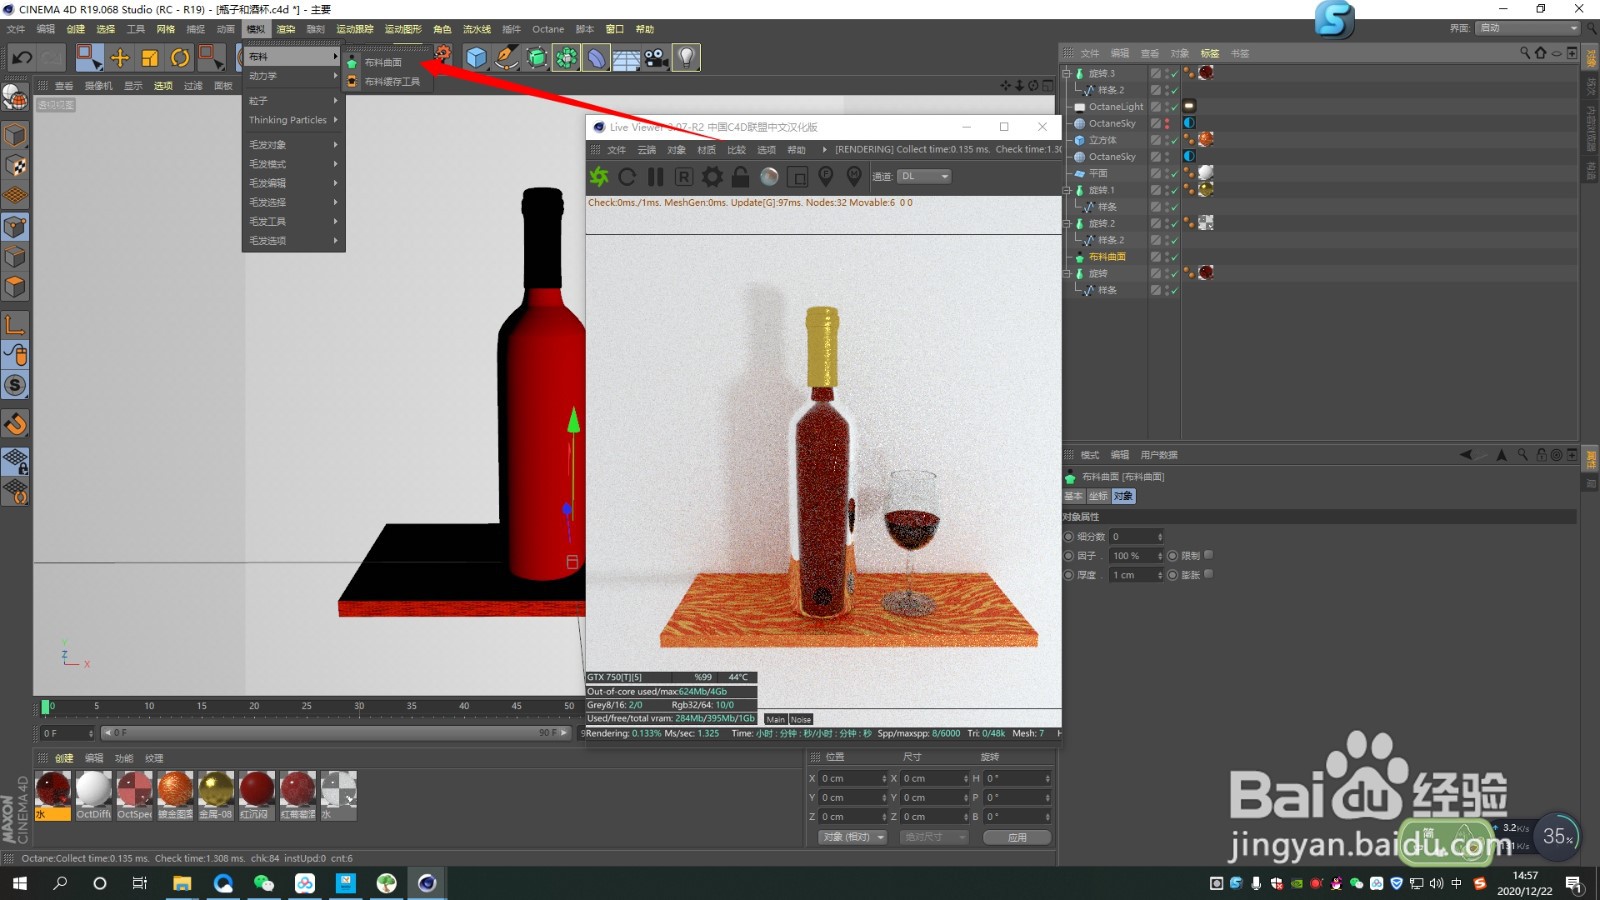Image resolution: width=1600 pixels, height=900 pixels.
Task: Click the Object Manager home icon
Action: 1541,53
